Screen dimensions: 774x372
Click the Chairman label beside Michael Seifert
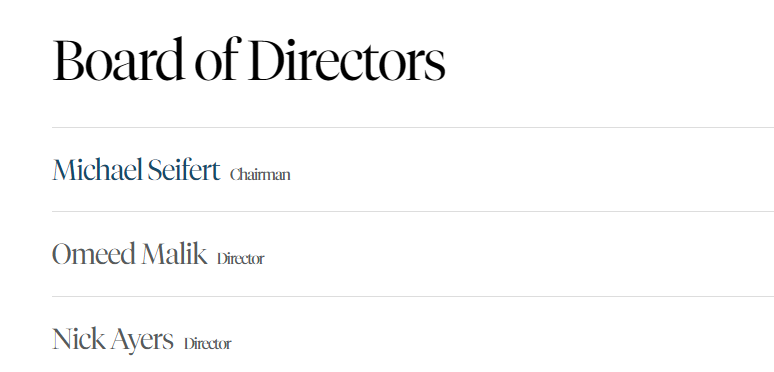click(260, 174)
